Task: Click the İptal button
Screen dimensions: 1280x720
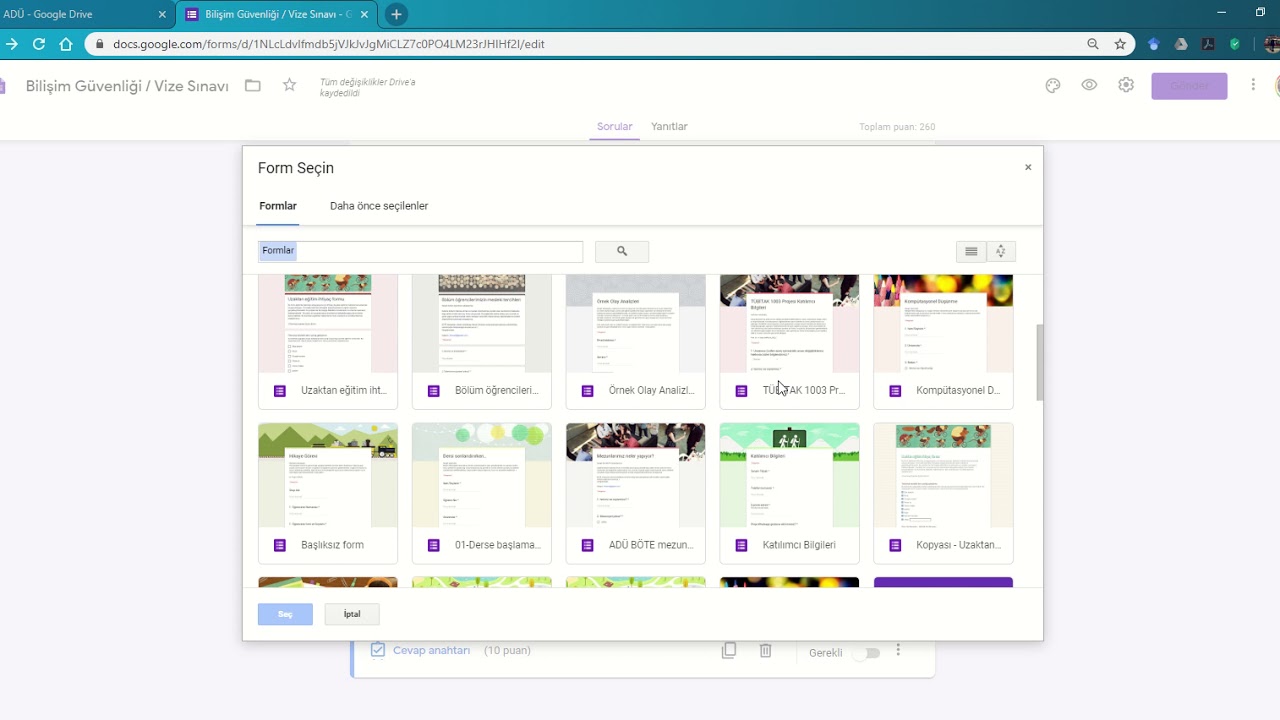Action: pyautogui.click(x=352, y=614)
